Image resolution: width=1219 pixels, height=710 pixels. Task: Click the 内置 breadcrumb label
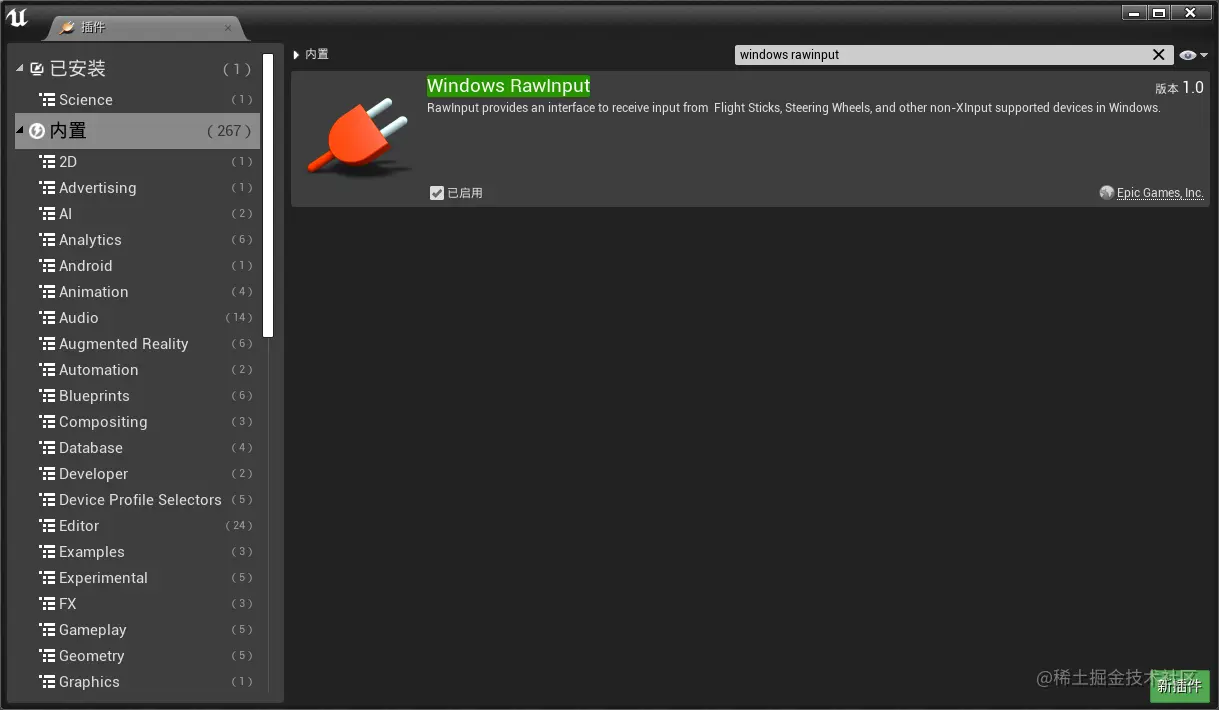(x=317, y=54)
